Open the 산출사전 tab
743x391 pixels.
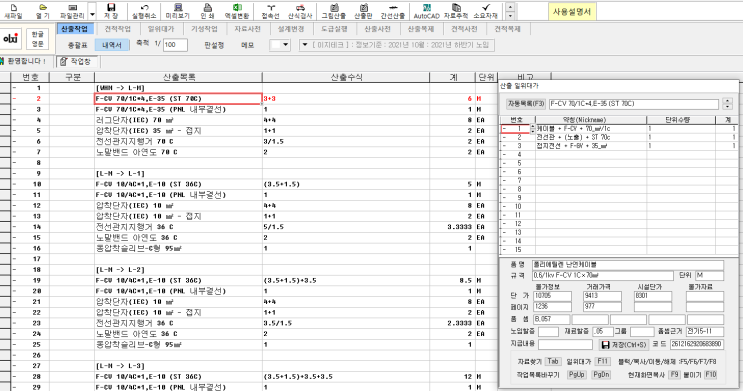pyautogui.click(x=377, y=29)
